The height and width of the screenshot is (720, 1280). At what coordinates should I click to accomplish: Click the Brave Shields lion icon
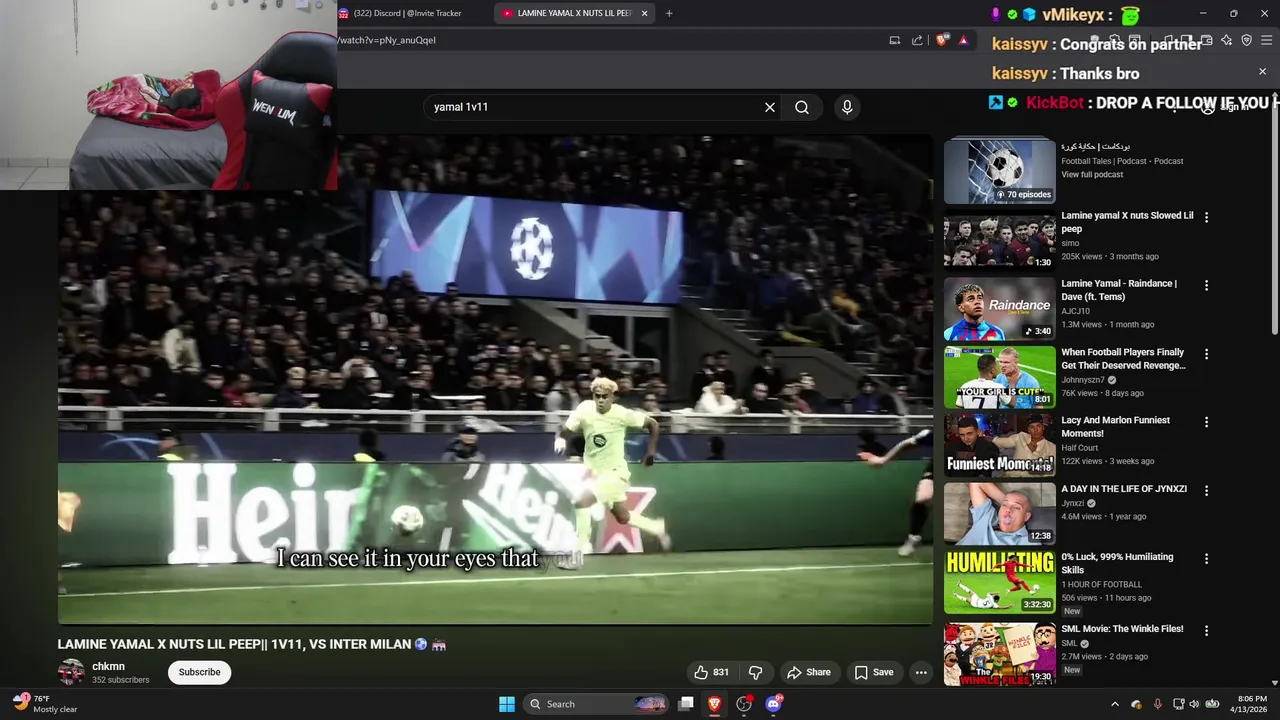pyautogui.click(x=942, y=40)
